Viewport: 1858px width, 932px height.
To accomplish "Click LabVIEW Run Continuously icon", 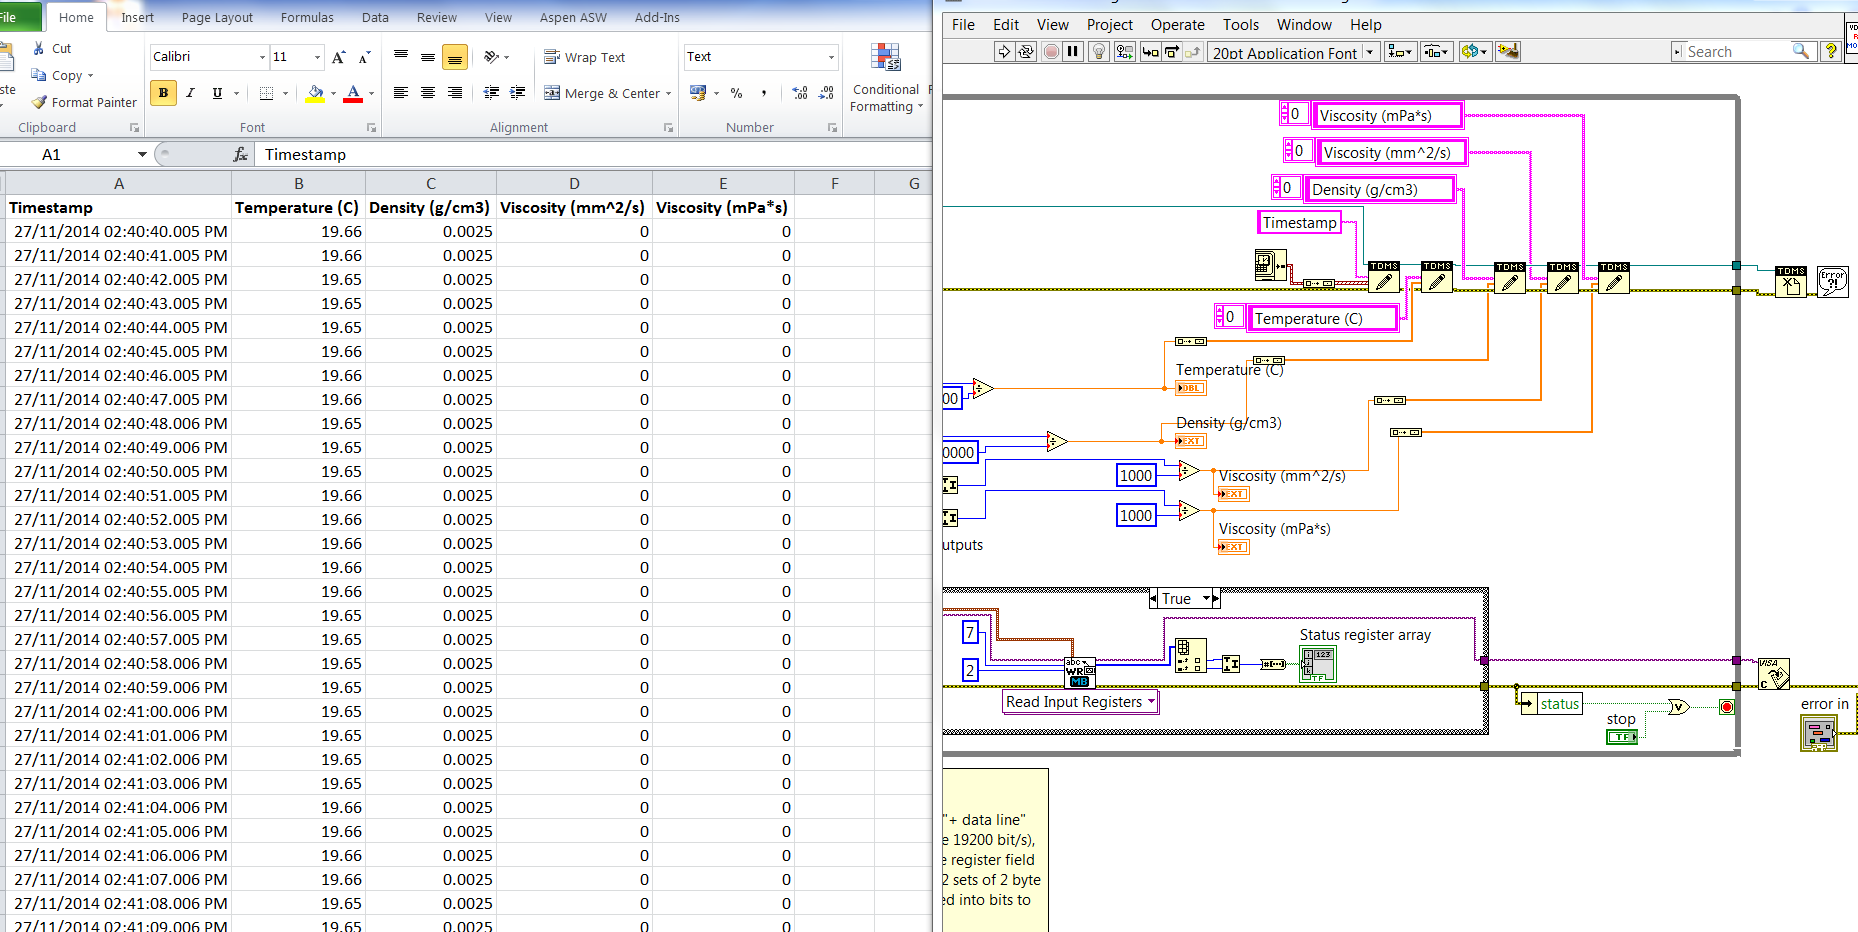I will 1026,52.
